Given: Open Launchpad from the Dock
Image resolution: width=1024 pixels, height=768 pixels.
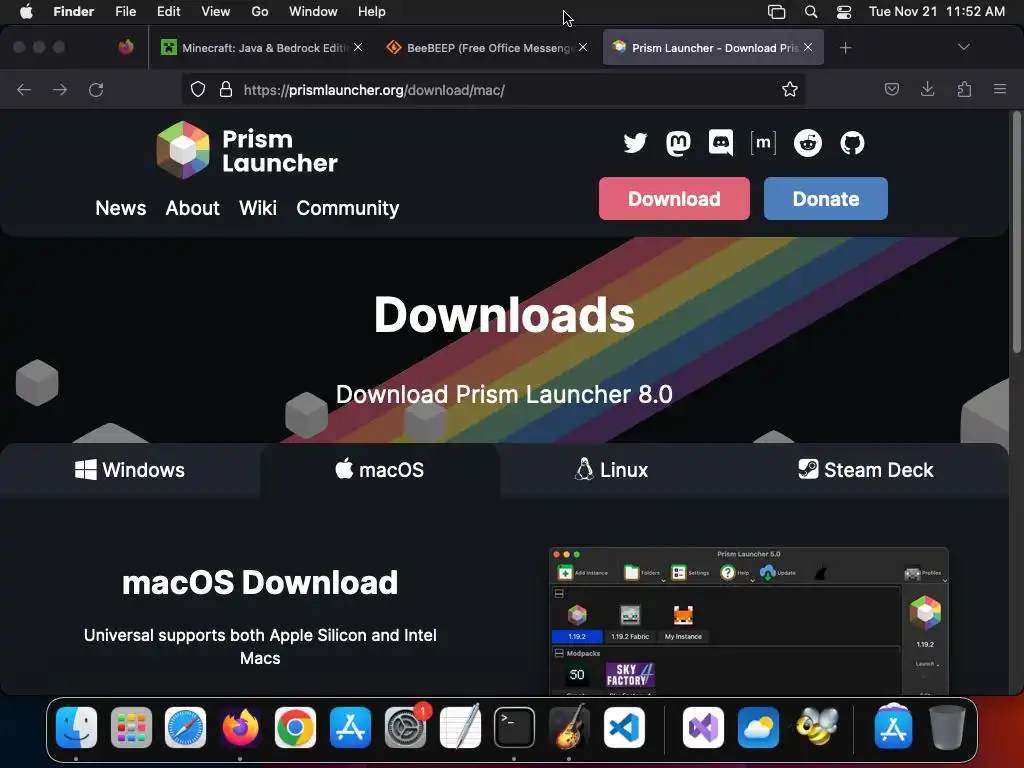Looking at the screenshot, I should click(131, 728).
